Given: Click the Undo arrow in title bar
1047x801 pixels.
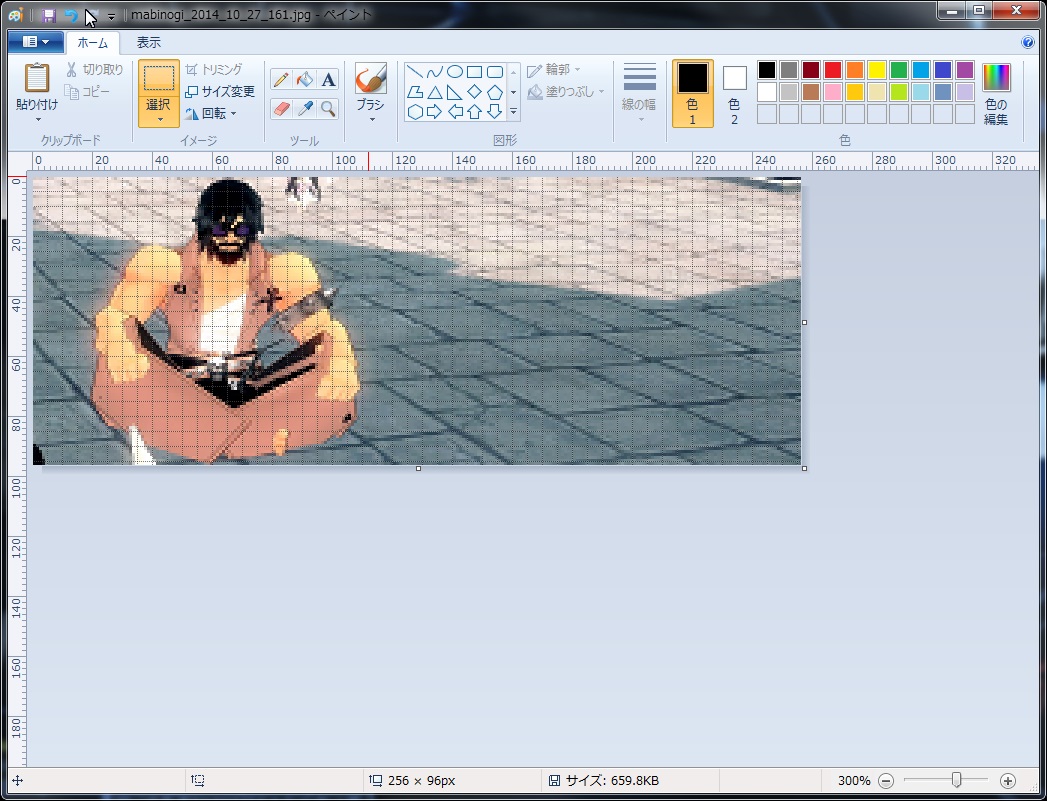Looking at the screenshot, I should click(x=71, y=15).
